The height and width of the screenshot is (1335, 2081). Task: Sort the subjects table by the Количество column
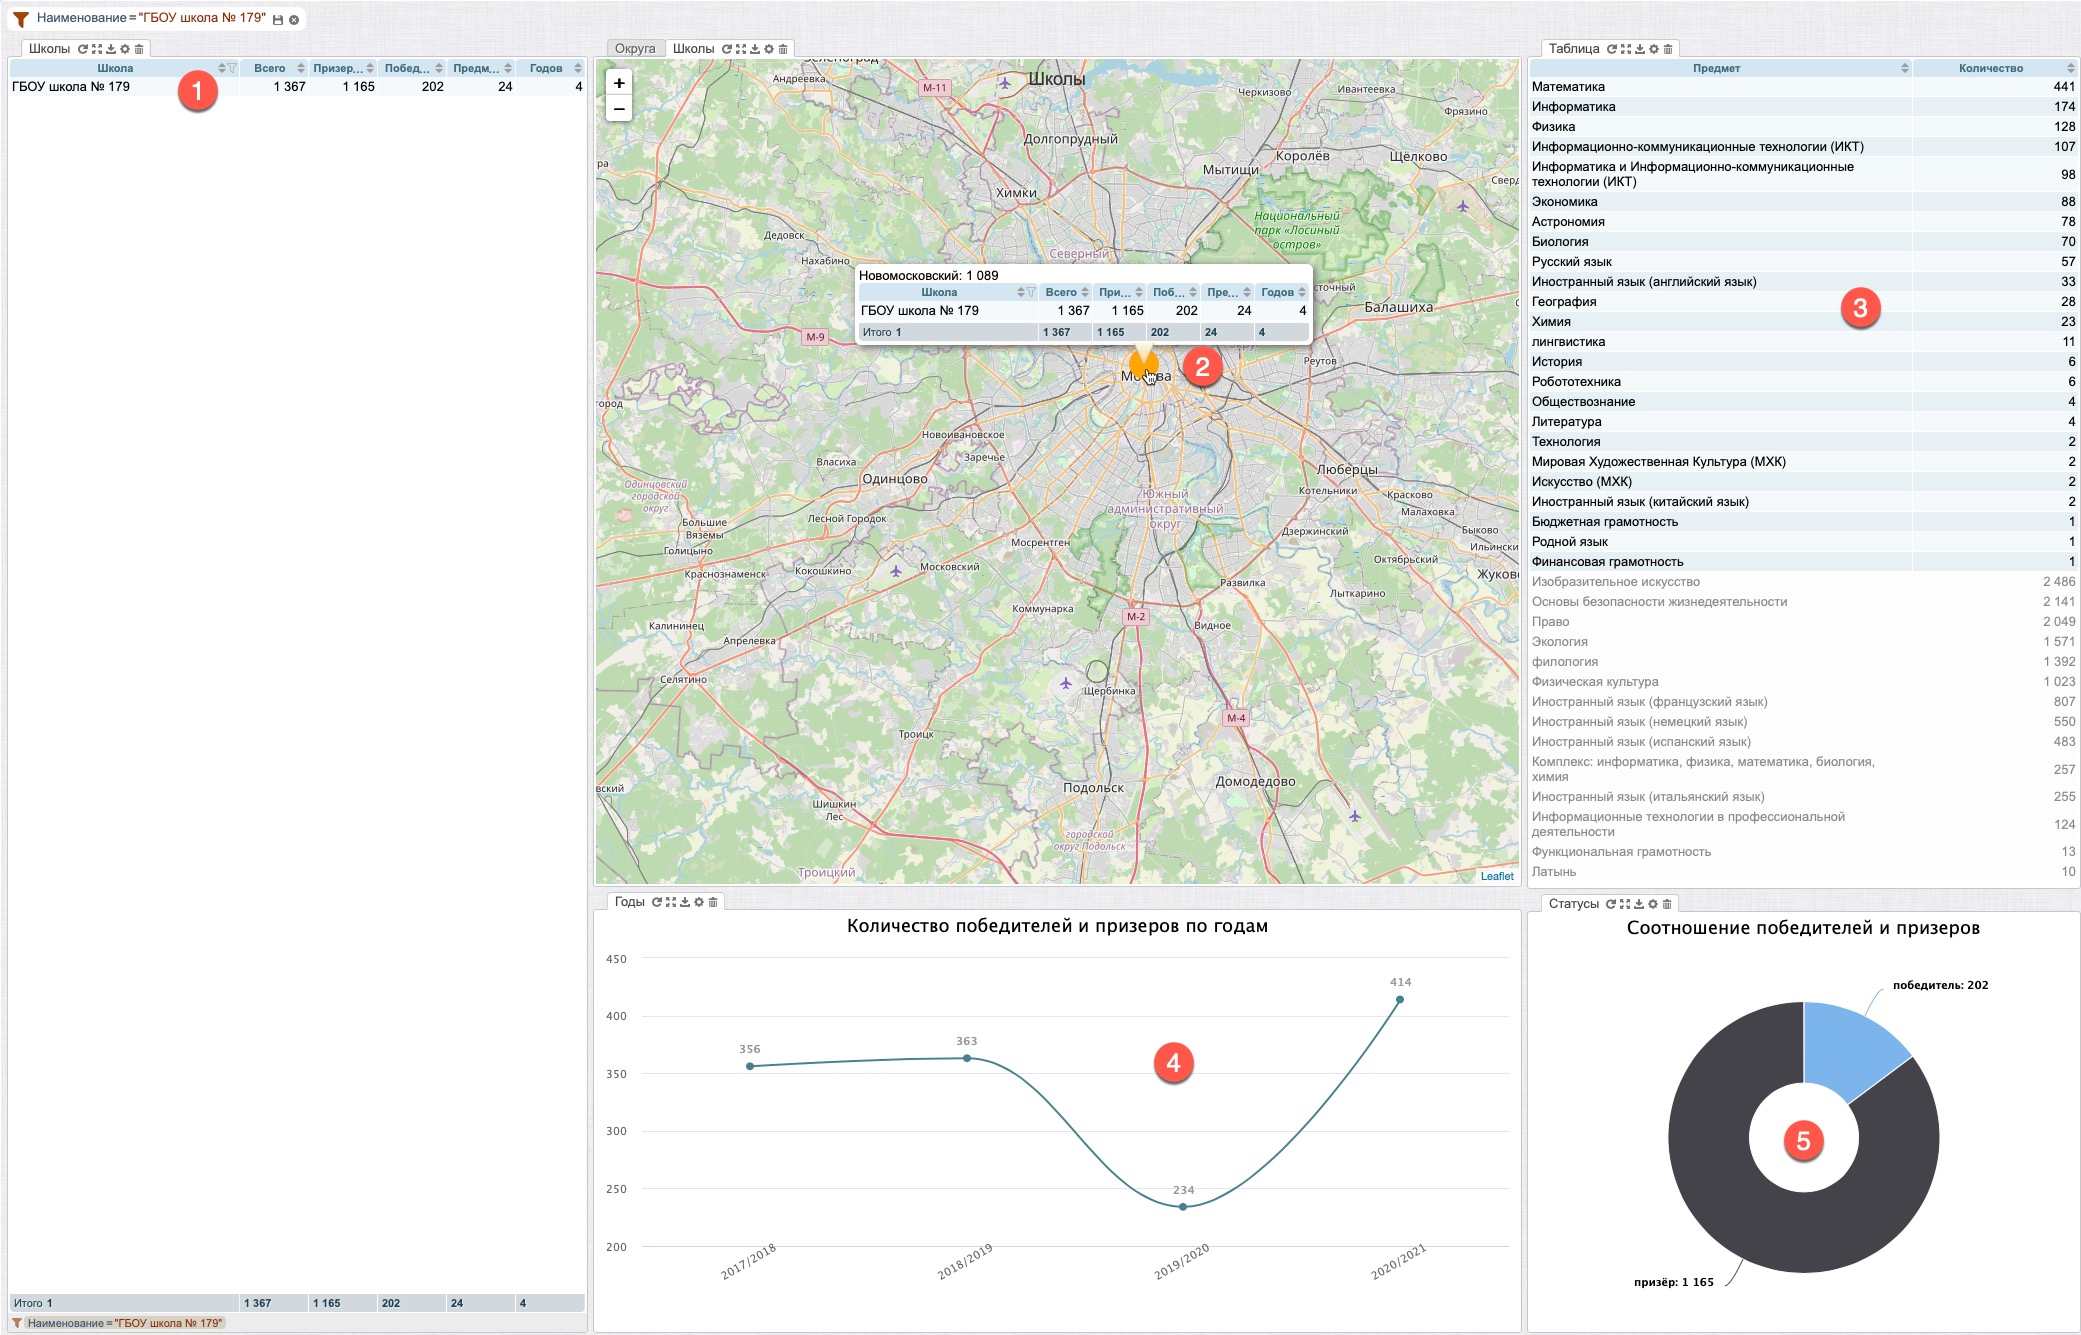[2070, 68]
